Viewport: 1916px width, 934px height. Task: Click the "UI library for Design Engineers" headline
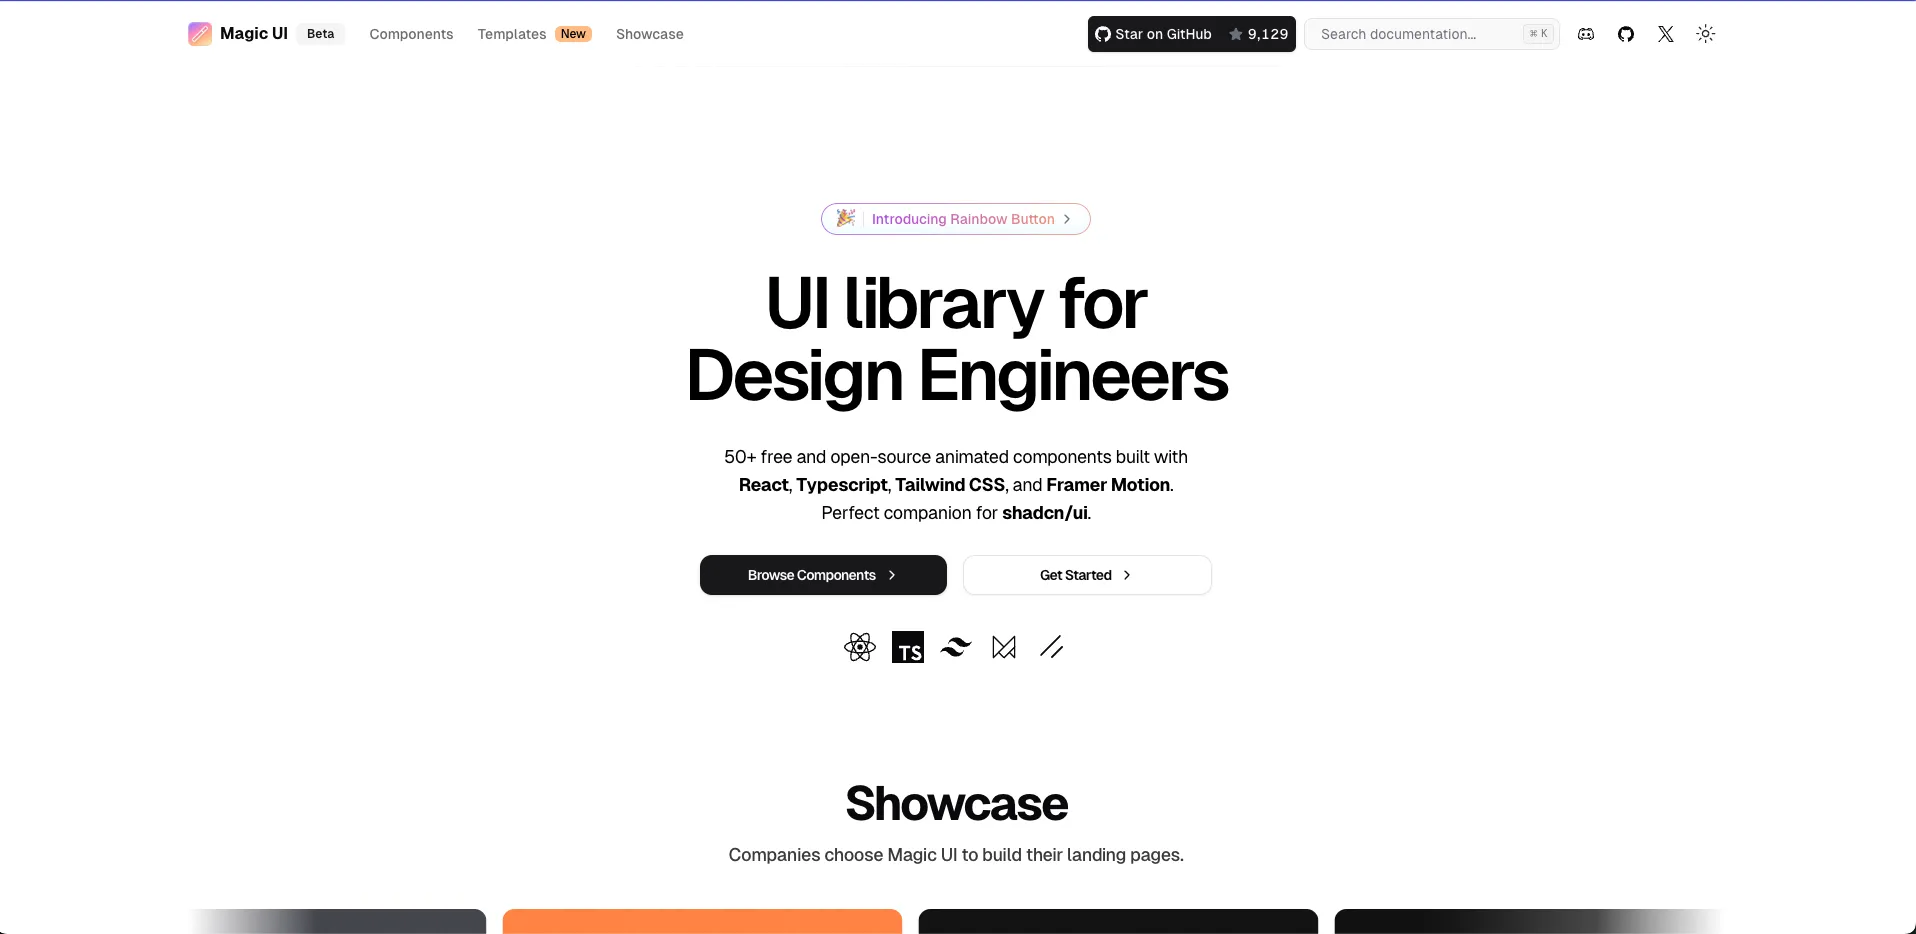click(x=957, y=339)
